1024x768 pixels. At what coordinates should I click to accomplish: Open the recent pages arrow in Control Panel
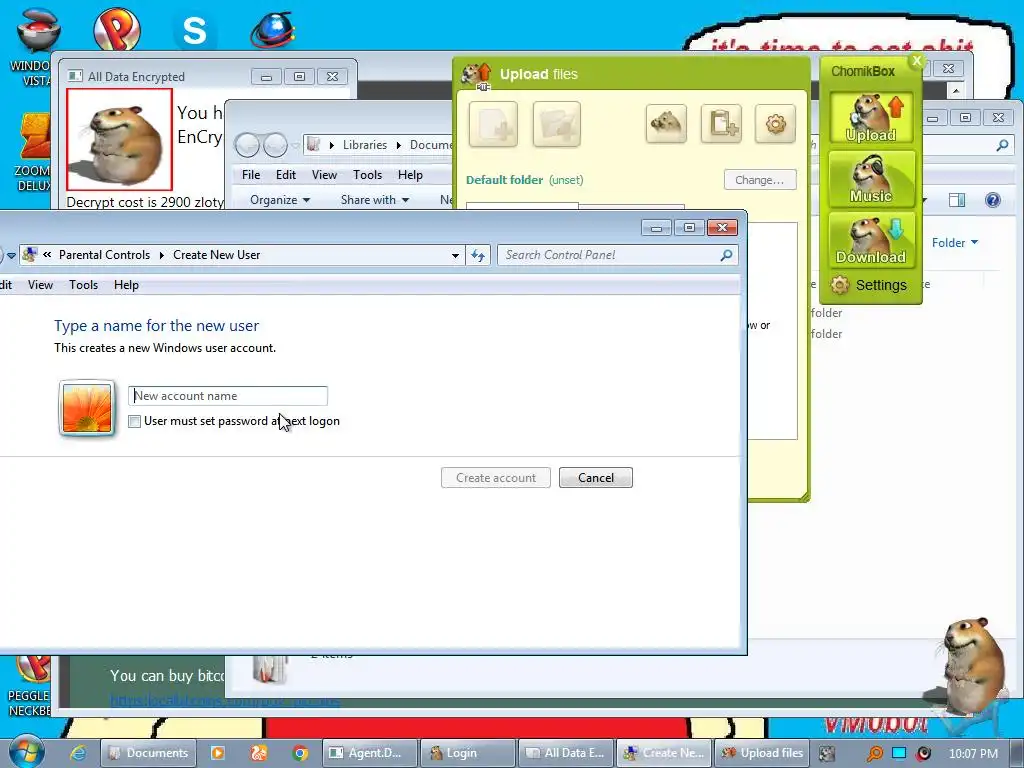coord(11,255)
